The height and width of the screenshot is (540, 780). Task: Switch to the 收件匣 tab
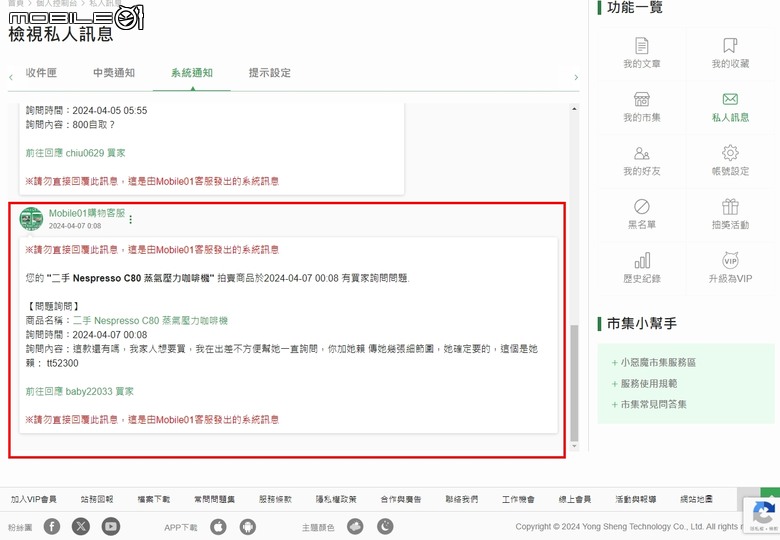coord(41,73)
